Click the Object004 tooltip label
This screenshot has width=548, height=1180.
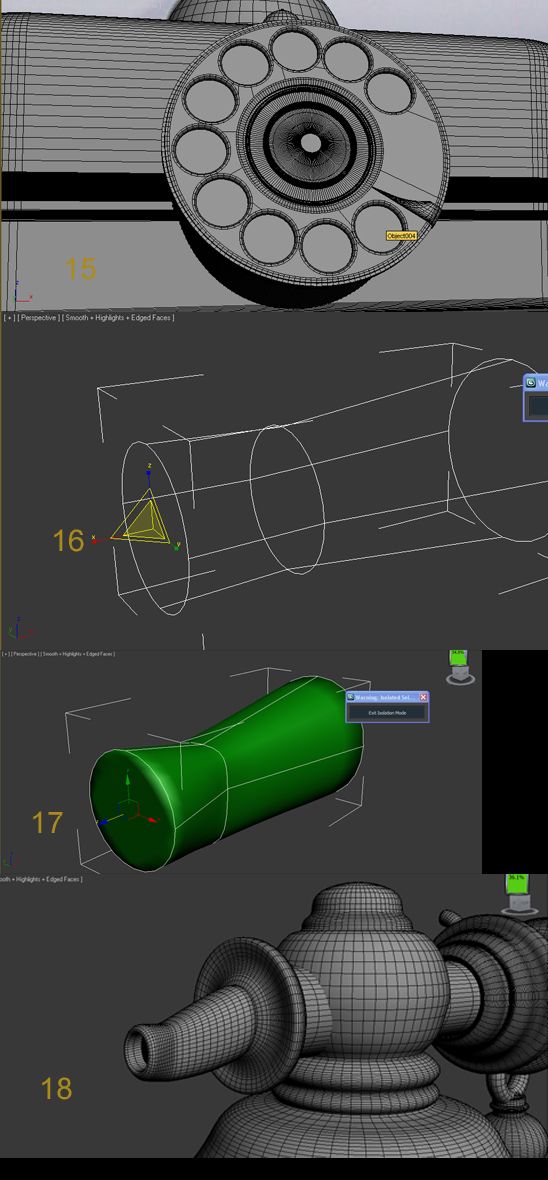[401, 236]
